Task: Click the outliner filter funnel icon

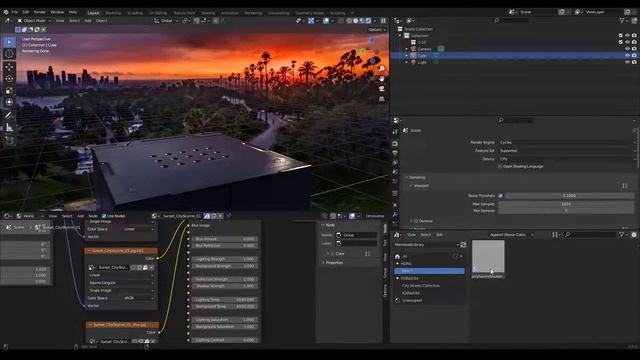Action: 622,20
